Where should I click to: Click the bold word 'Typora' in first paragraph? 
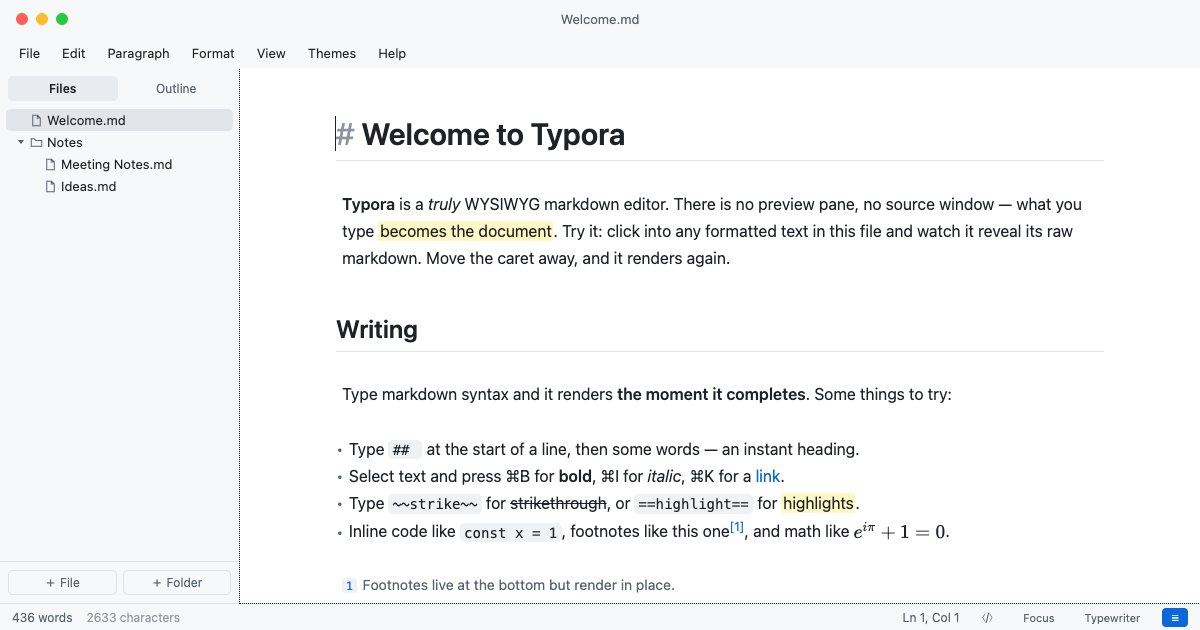[368, 204]
